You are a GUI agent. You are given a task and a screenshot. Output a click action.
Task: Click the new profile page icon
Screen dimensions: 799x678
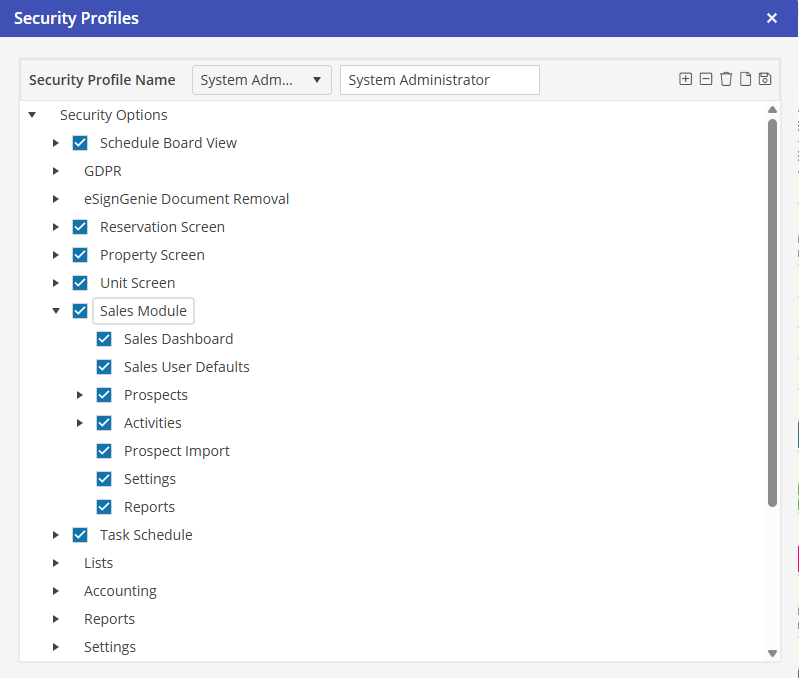click(x=745, y=79)
